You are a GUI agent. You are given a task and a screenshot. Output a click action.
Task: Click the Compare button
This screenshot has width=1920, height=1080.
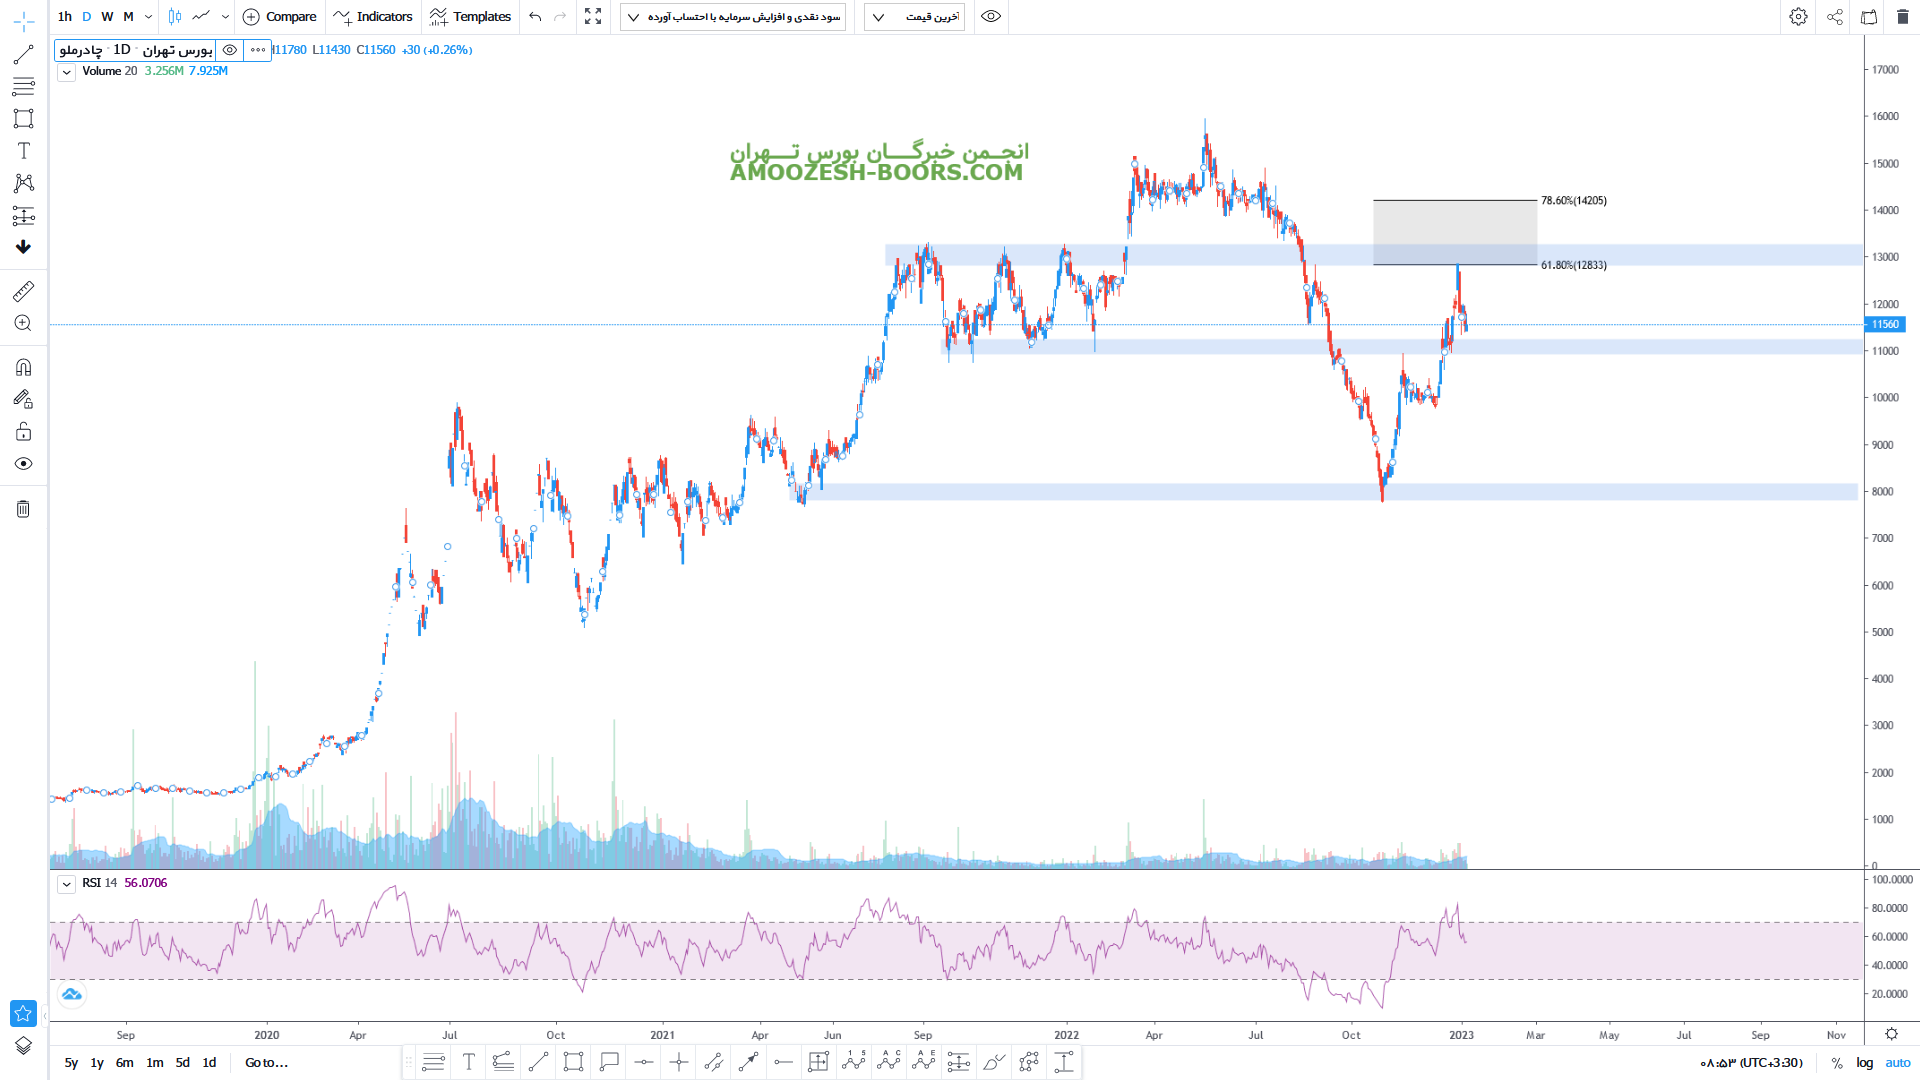tap(280, 17)
